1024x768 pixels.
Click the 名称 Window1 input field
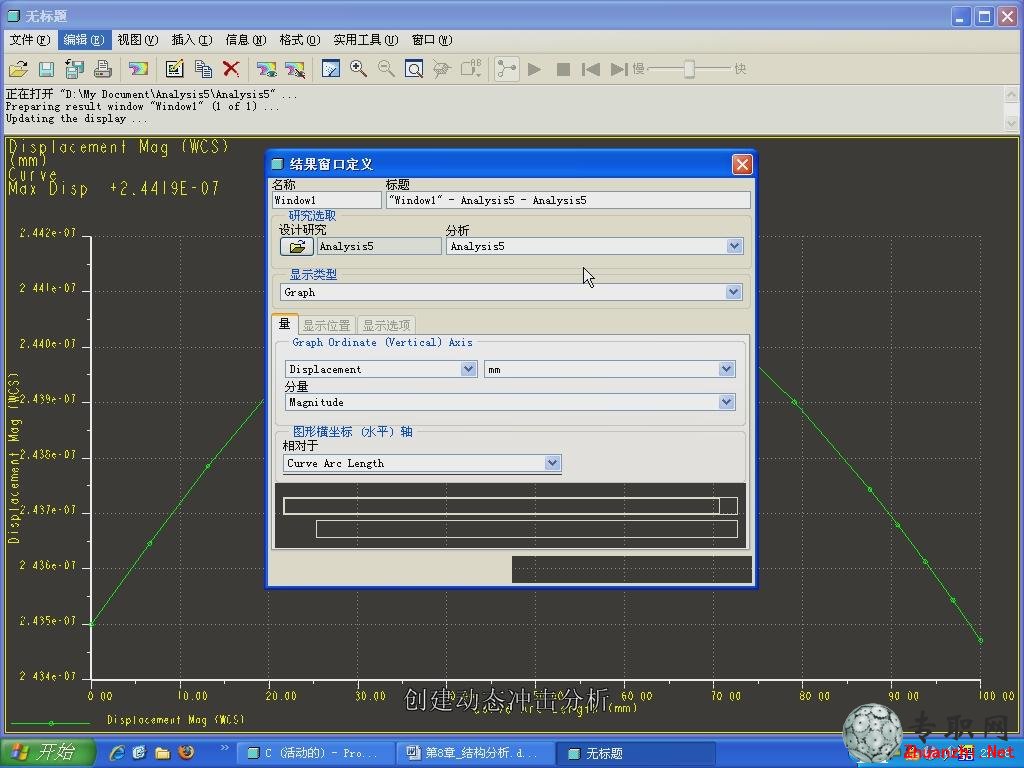click(x=327, y=200)
